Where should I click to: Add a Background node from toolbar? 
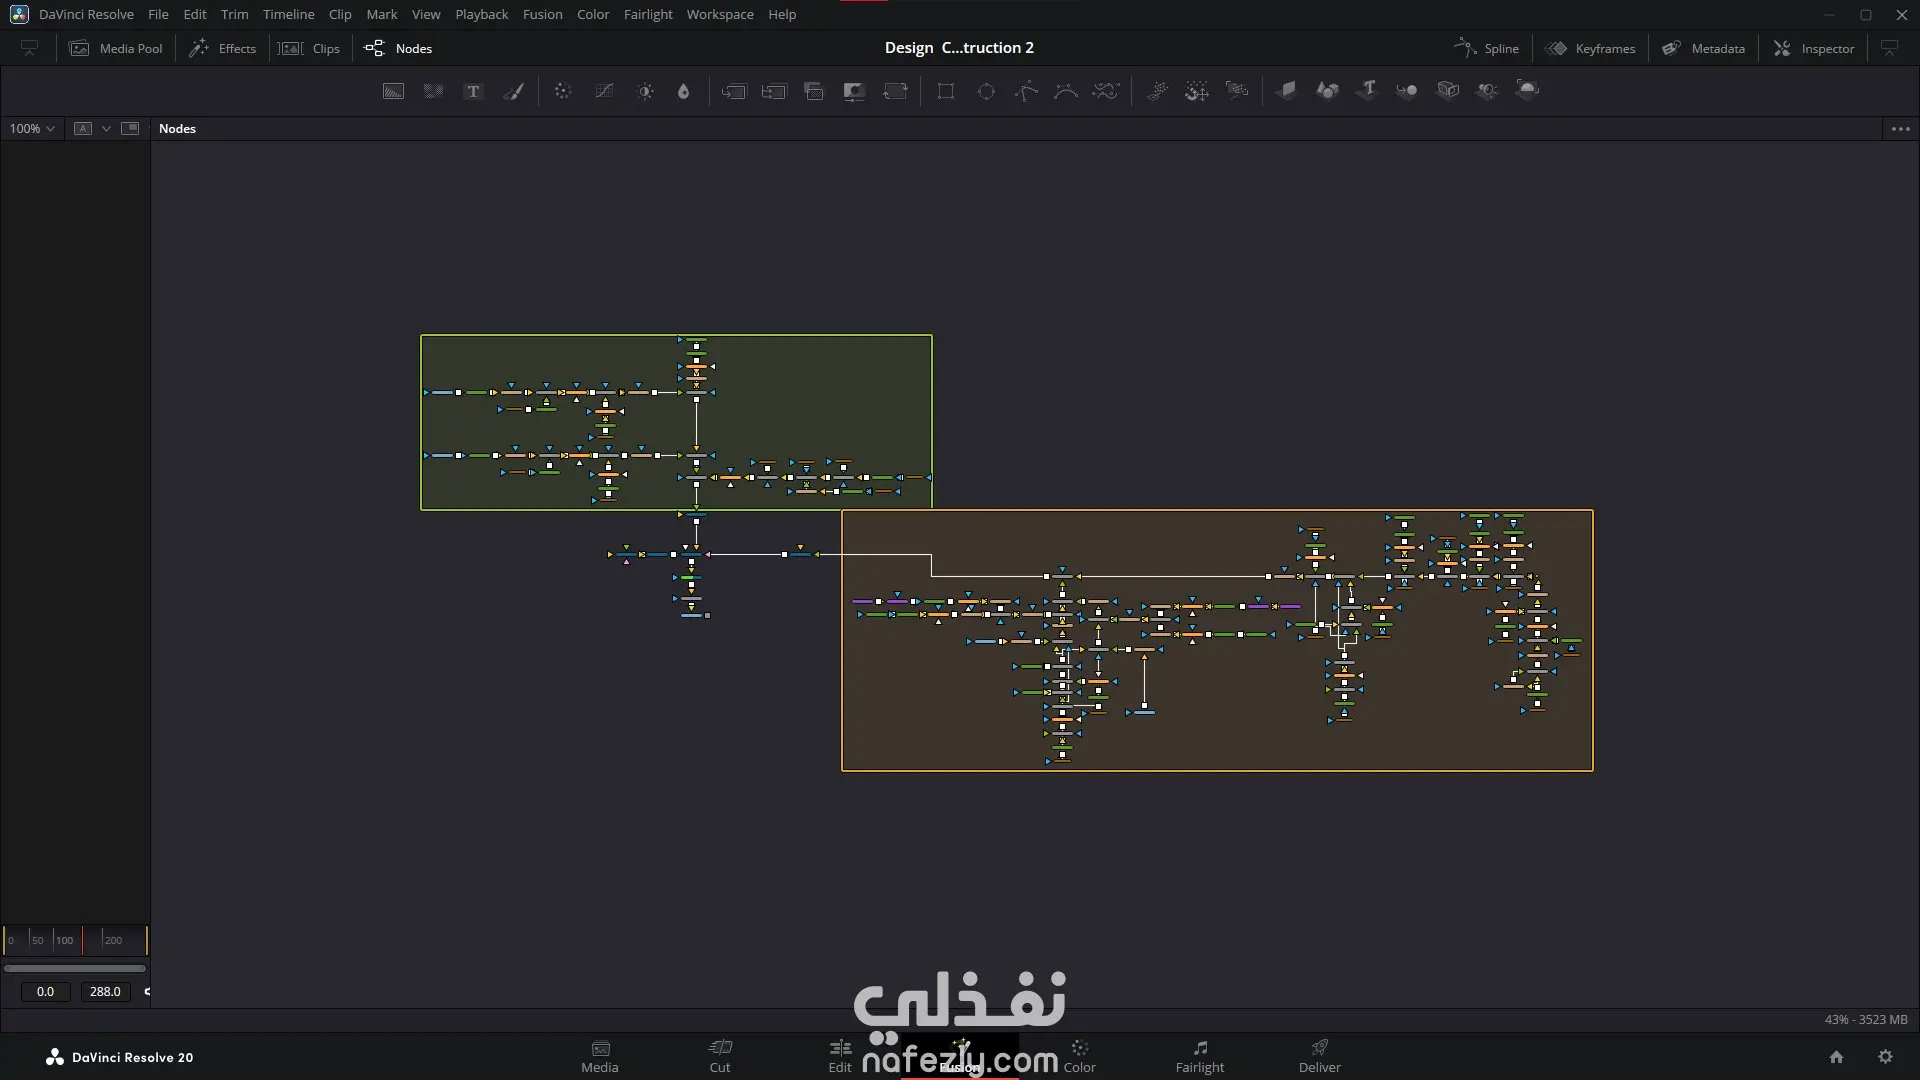[393, 91]
